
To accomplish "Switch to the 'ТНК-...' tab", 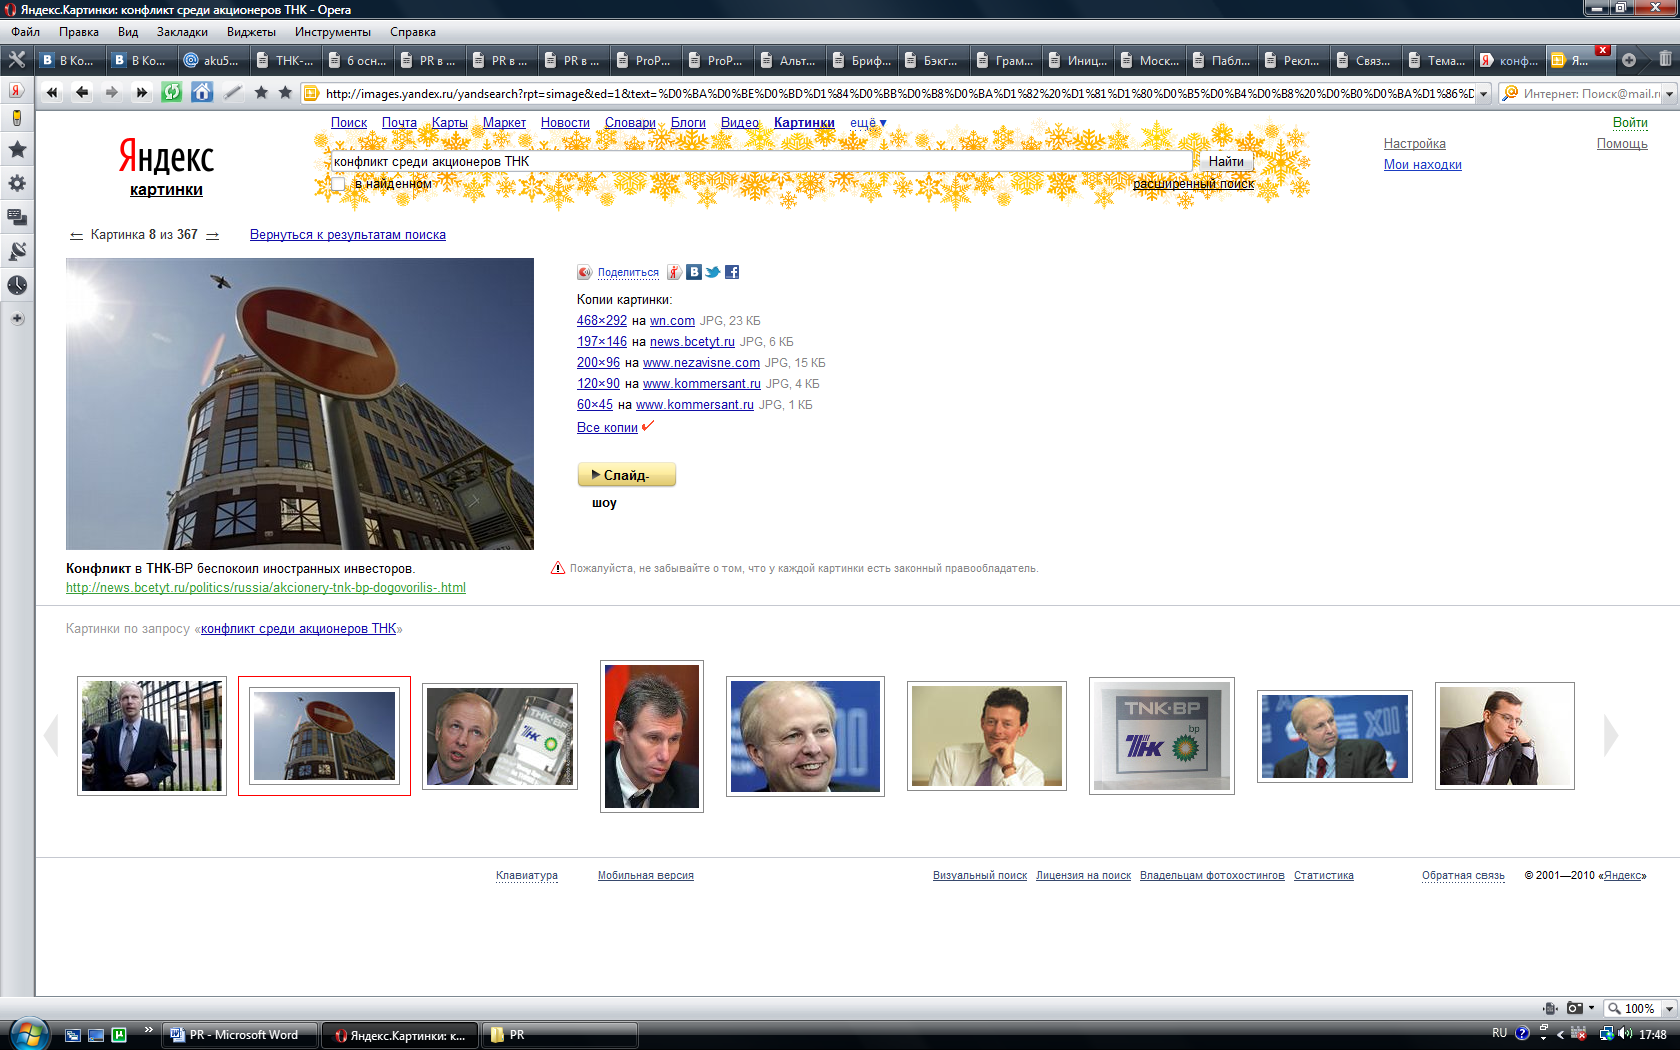I will pos(285,60).
